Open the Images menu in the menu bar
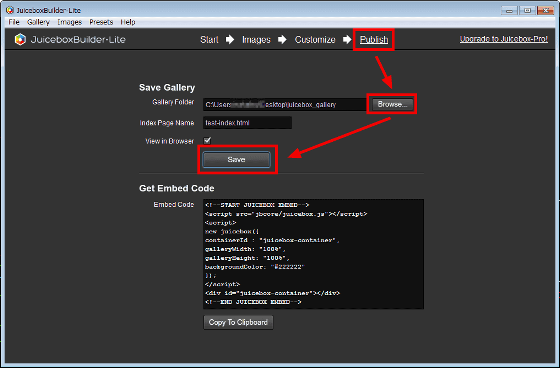 point(70,22)
